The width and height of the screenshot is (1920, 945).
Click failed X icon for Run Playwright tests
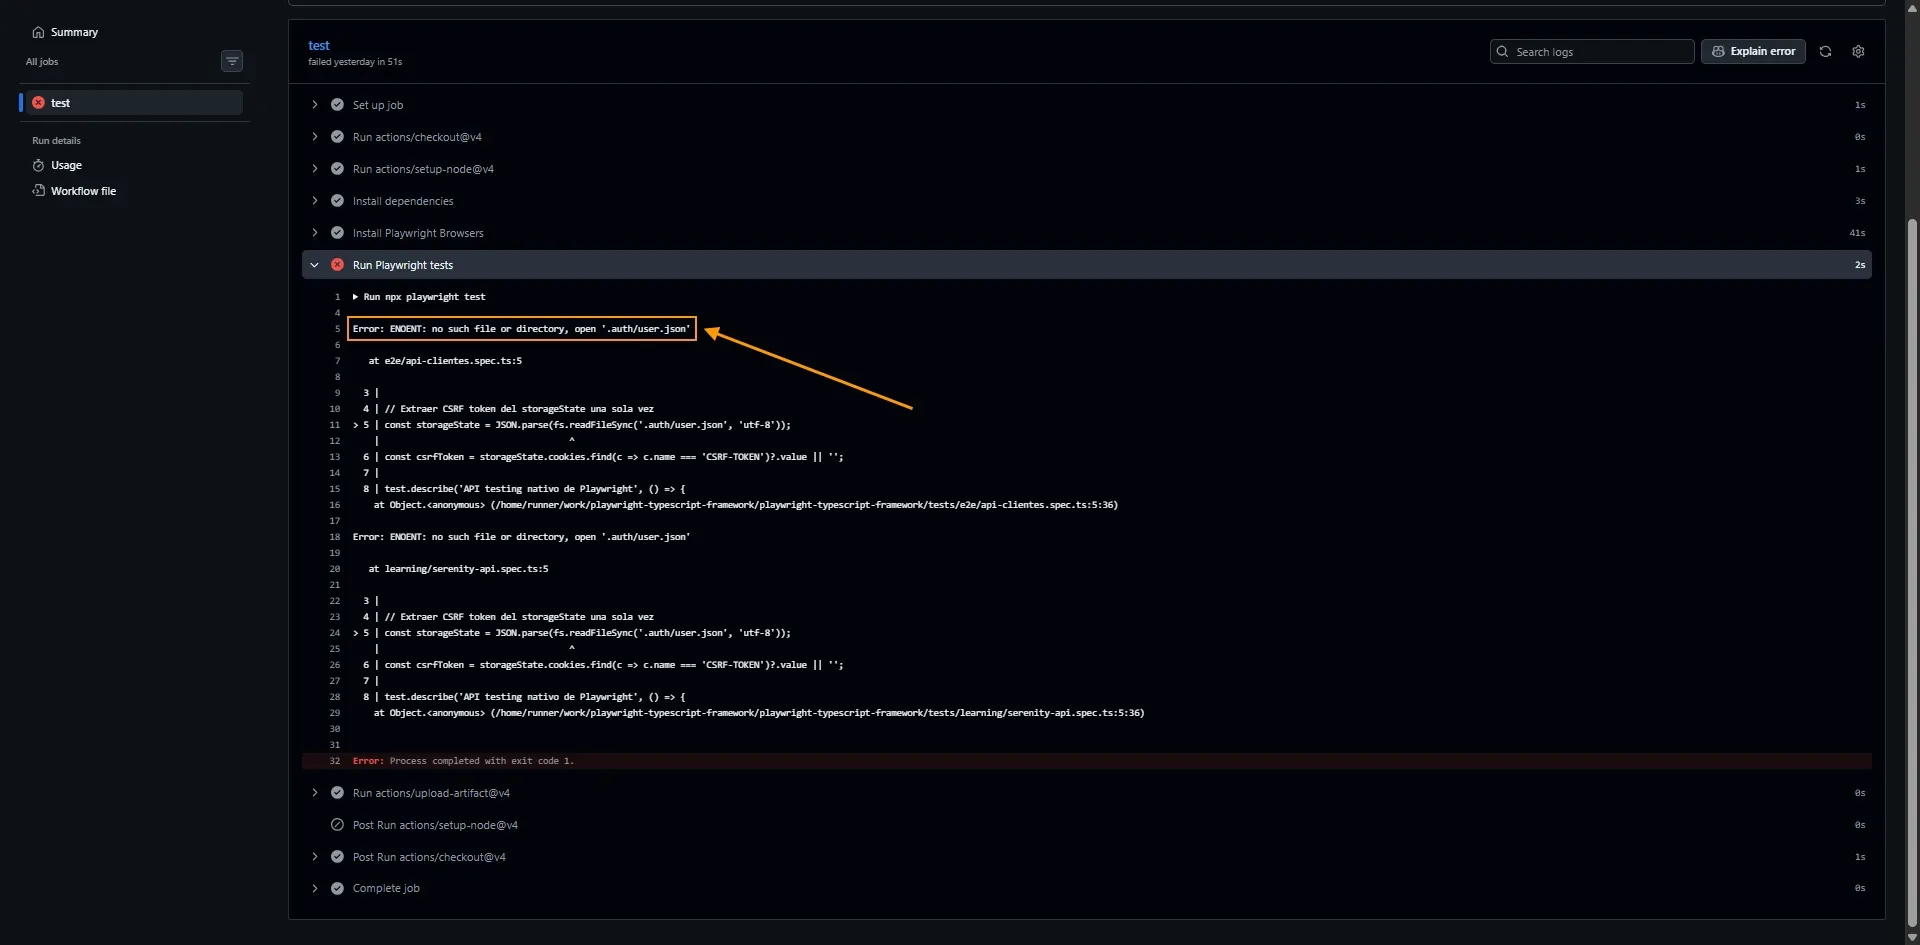(337, 265)
